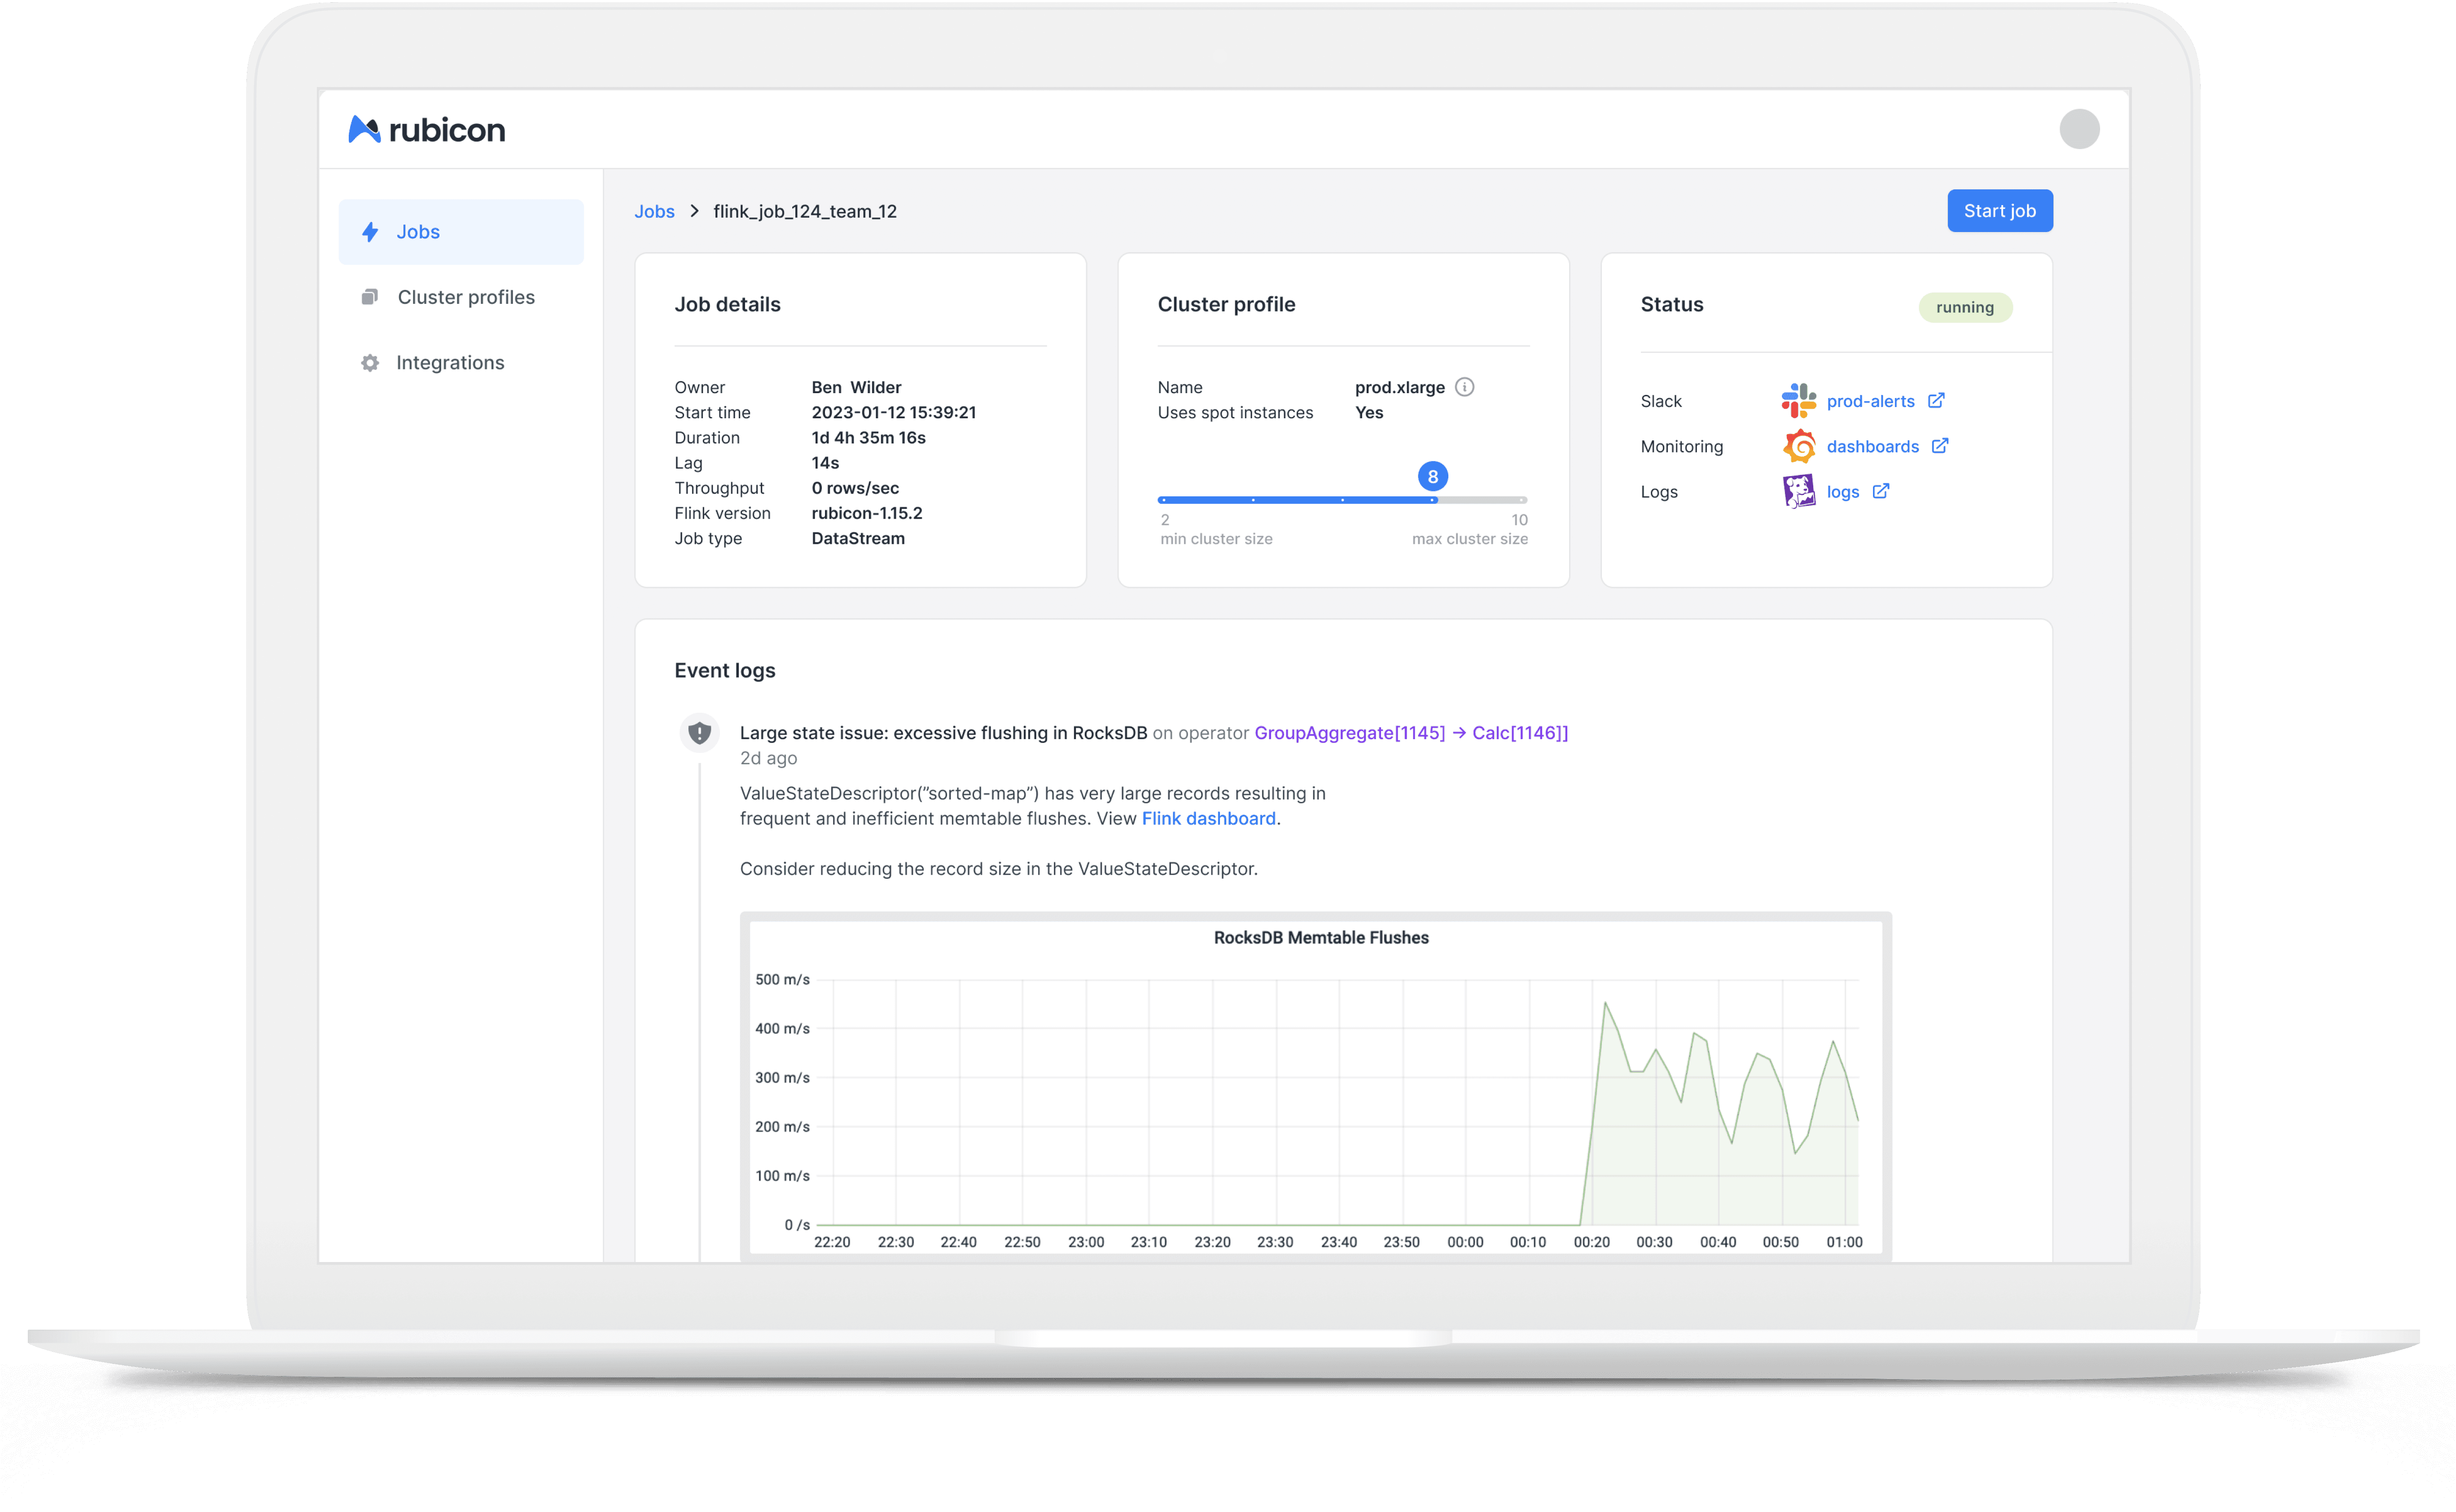The width and height of the screenshot is (2456, 1512).
Task: Click the 2d ago timestamp
Action: click(768, 758)
